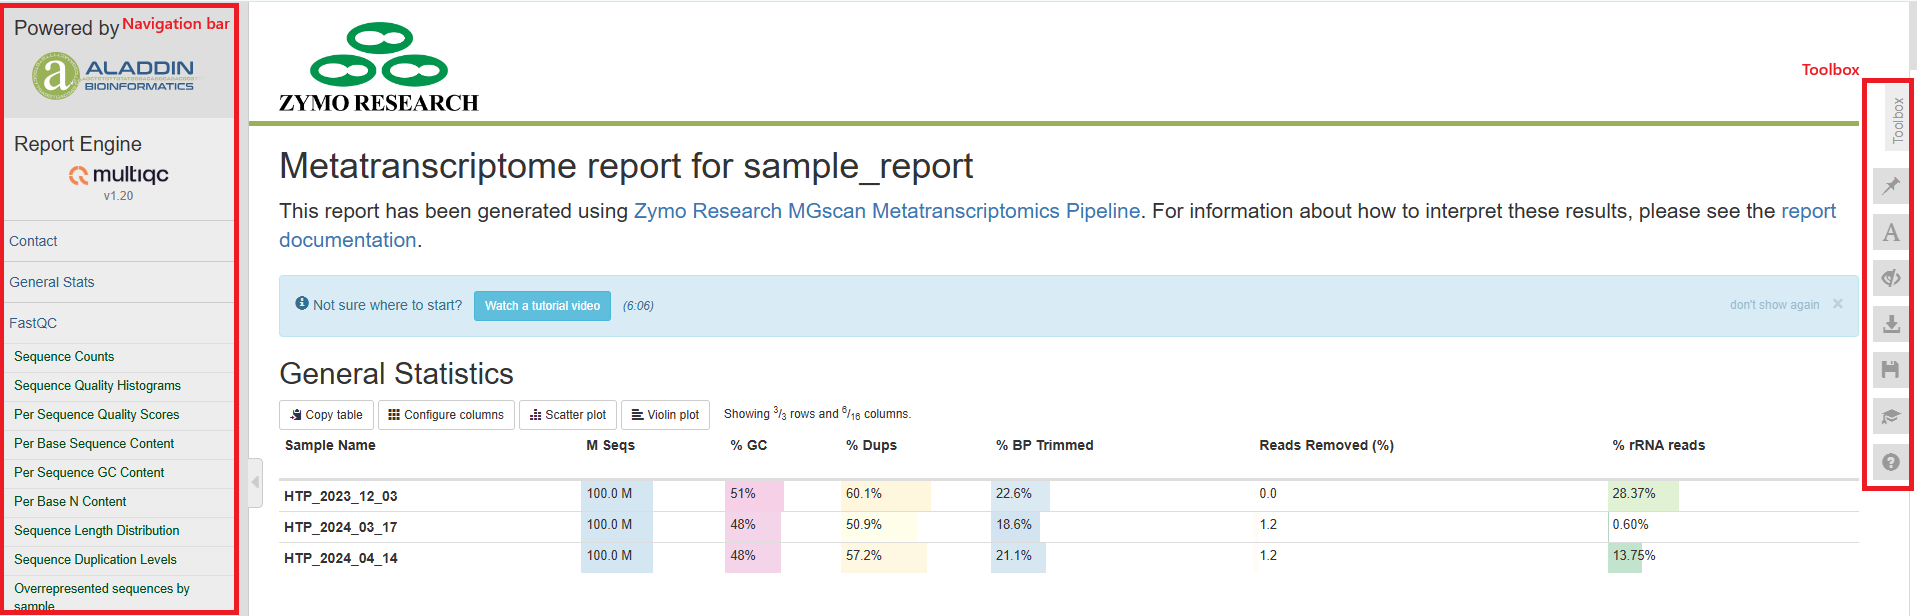Viewport: 1917px width, 616px height.
Task: Open the export plots download icon
Action: pyautogui.click(x=1890, y=324)
